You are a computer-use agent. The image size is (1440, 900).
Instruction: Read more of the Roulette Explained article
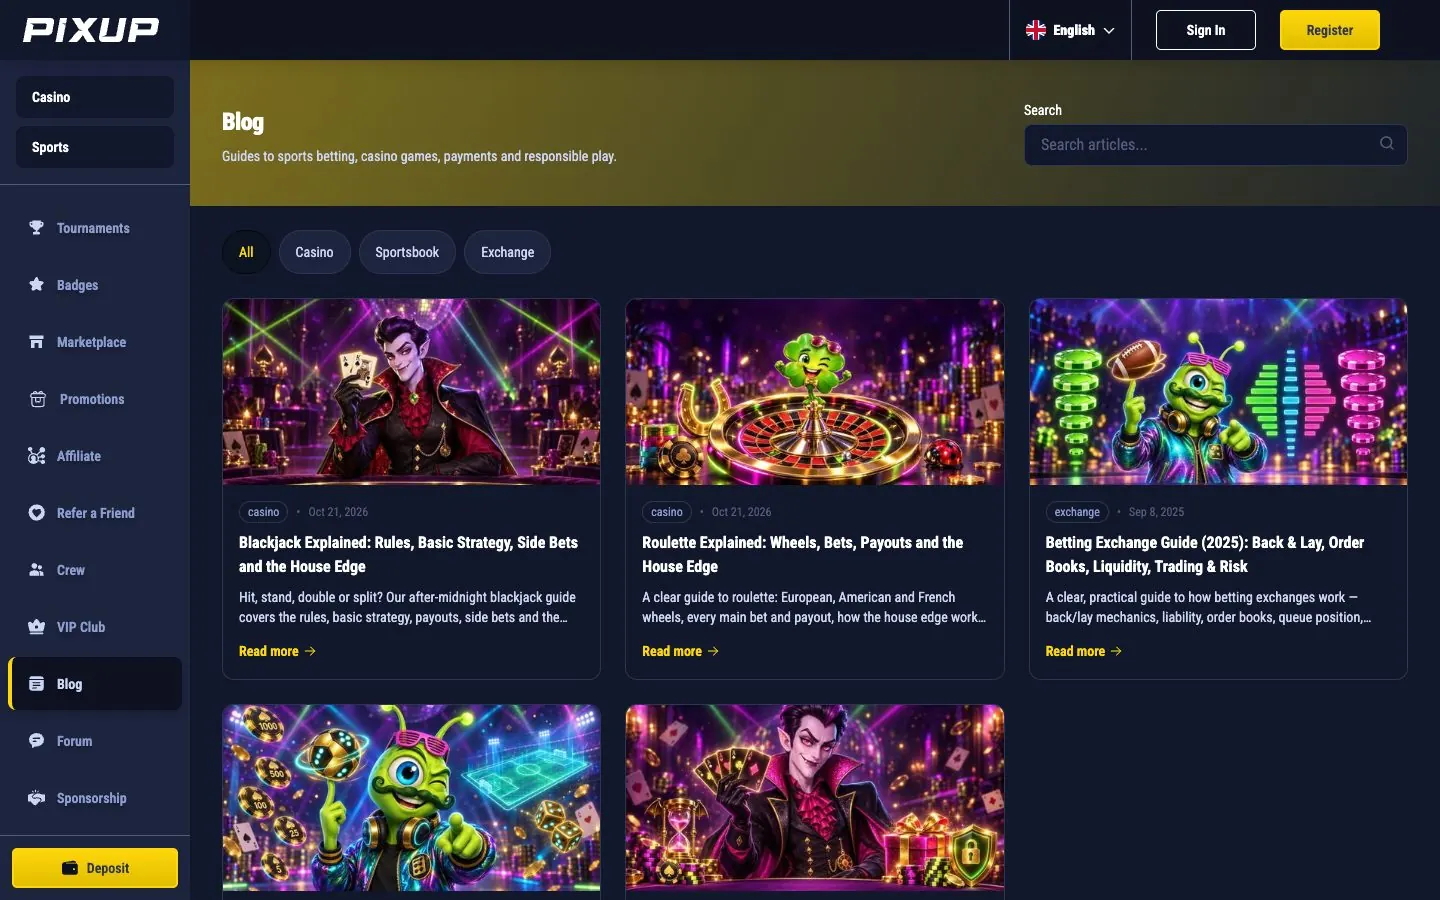click(680, 651)
